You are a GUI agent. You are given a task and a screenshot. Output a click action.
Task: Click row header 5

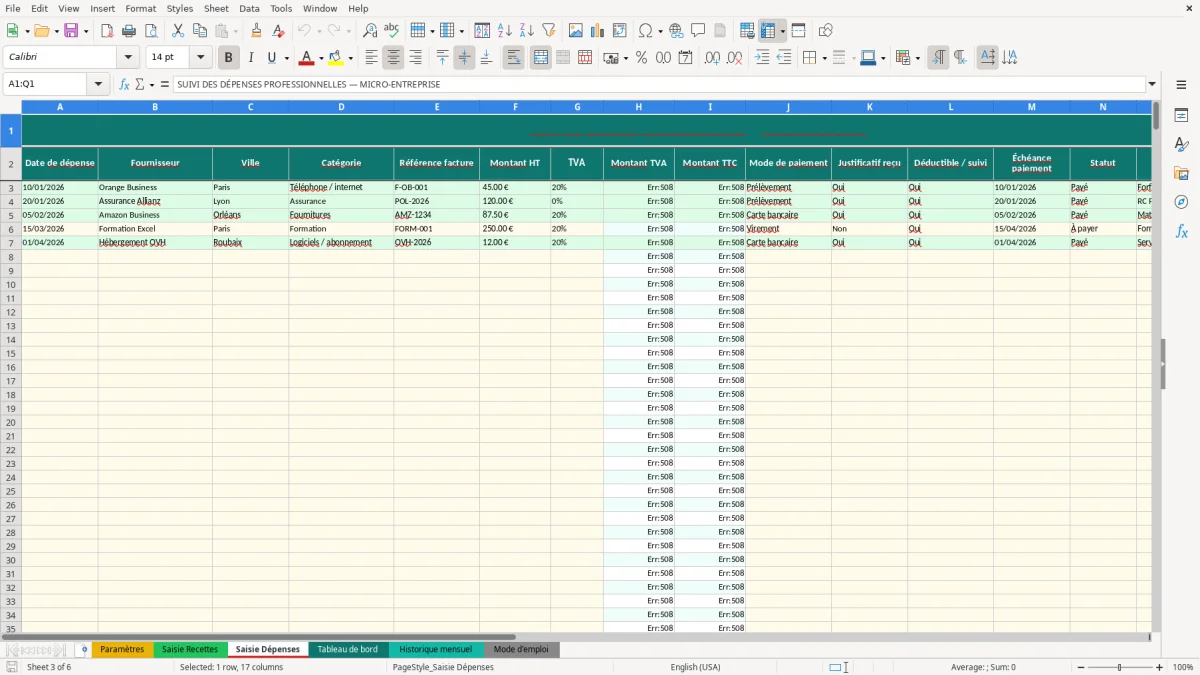(11, 215)
